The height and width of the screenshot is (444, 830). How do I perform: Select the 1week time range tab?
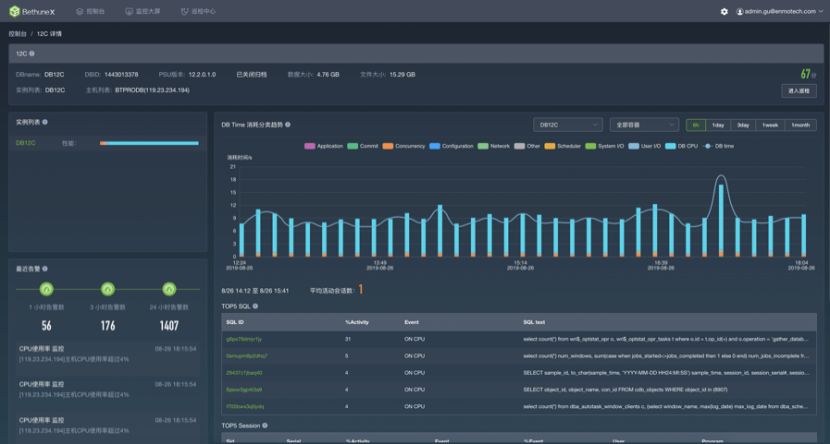pyautogui.click(x=770, y=125)
